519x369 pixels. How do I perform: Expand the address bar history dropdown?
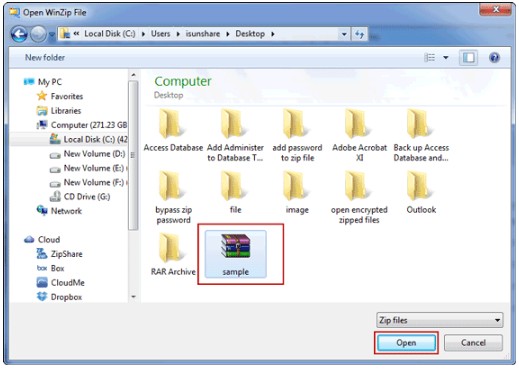pyautogui.click(x=344, y=34)
